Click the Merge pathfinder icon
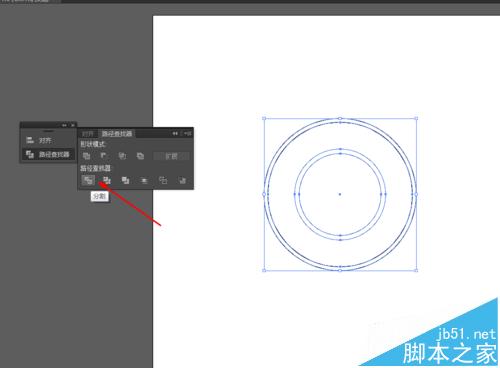 click(125, 180)
